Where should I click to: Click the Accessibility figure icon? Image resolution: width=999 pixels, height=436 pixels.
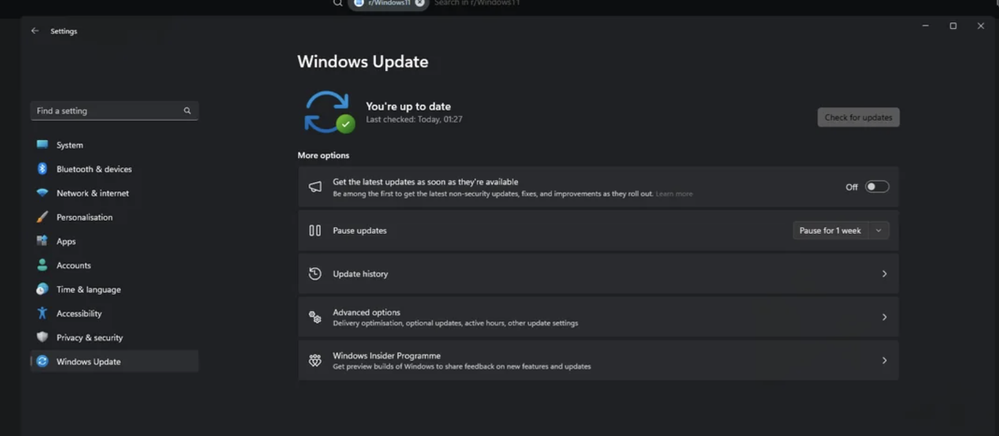pyautogui.click(x=42, y=313)
